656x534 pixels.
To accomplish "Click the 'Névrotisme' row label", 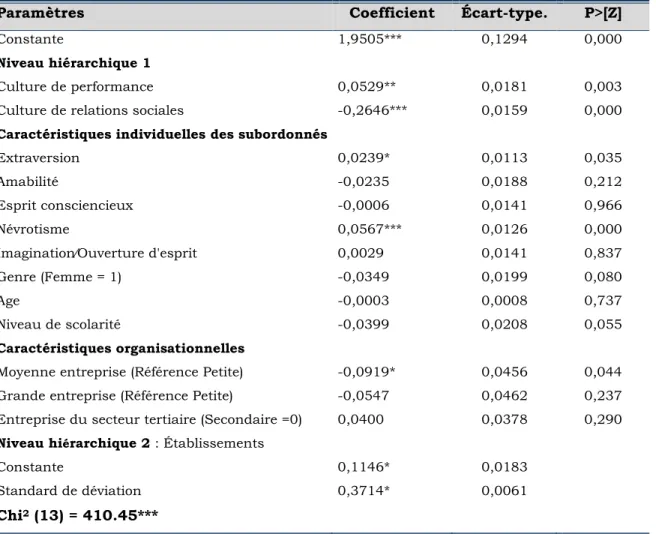I will pyautogui.click(x=34, y=229).
